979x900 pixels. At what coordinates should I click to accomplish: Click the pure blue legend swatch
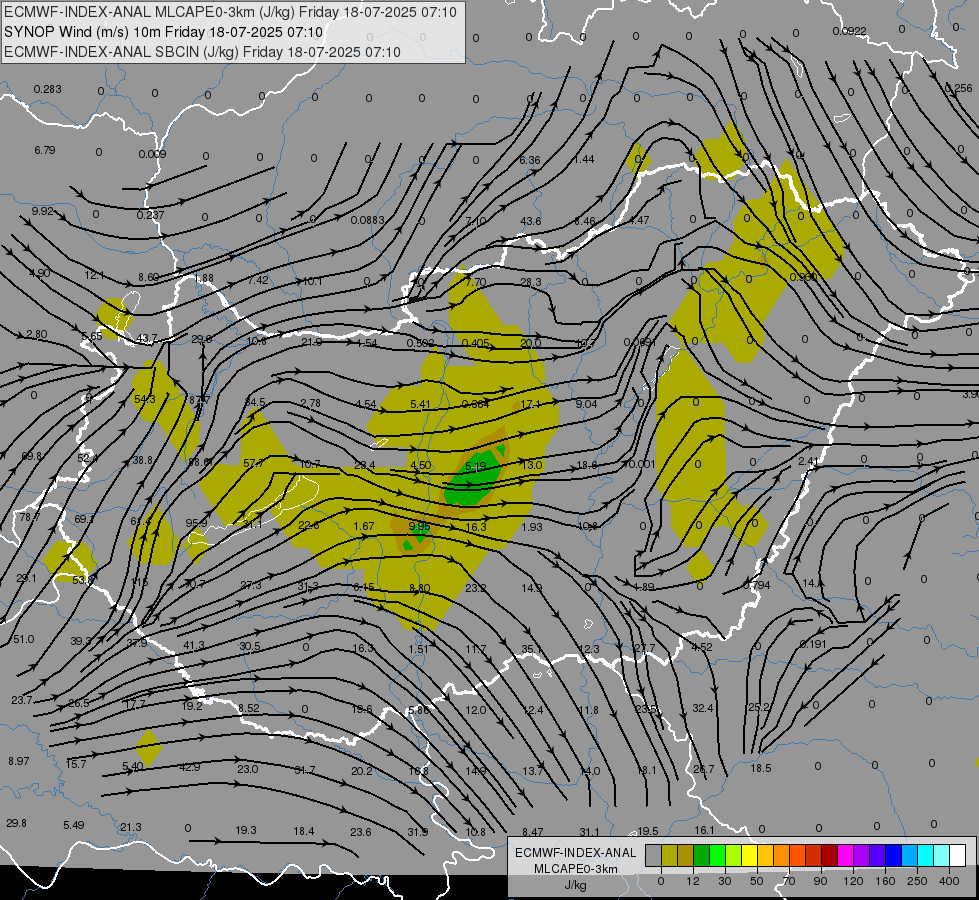coord(894,855)
